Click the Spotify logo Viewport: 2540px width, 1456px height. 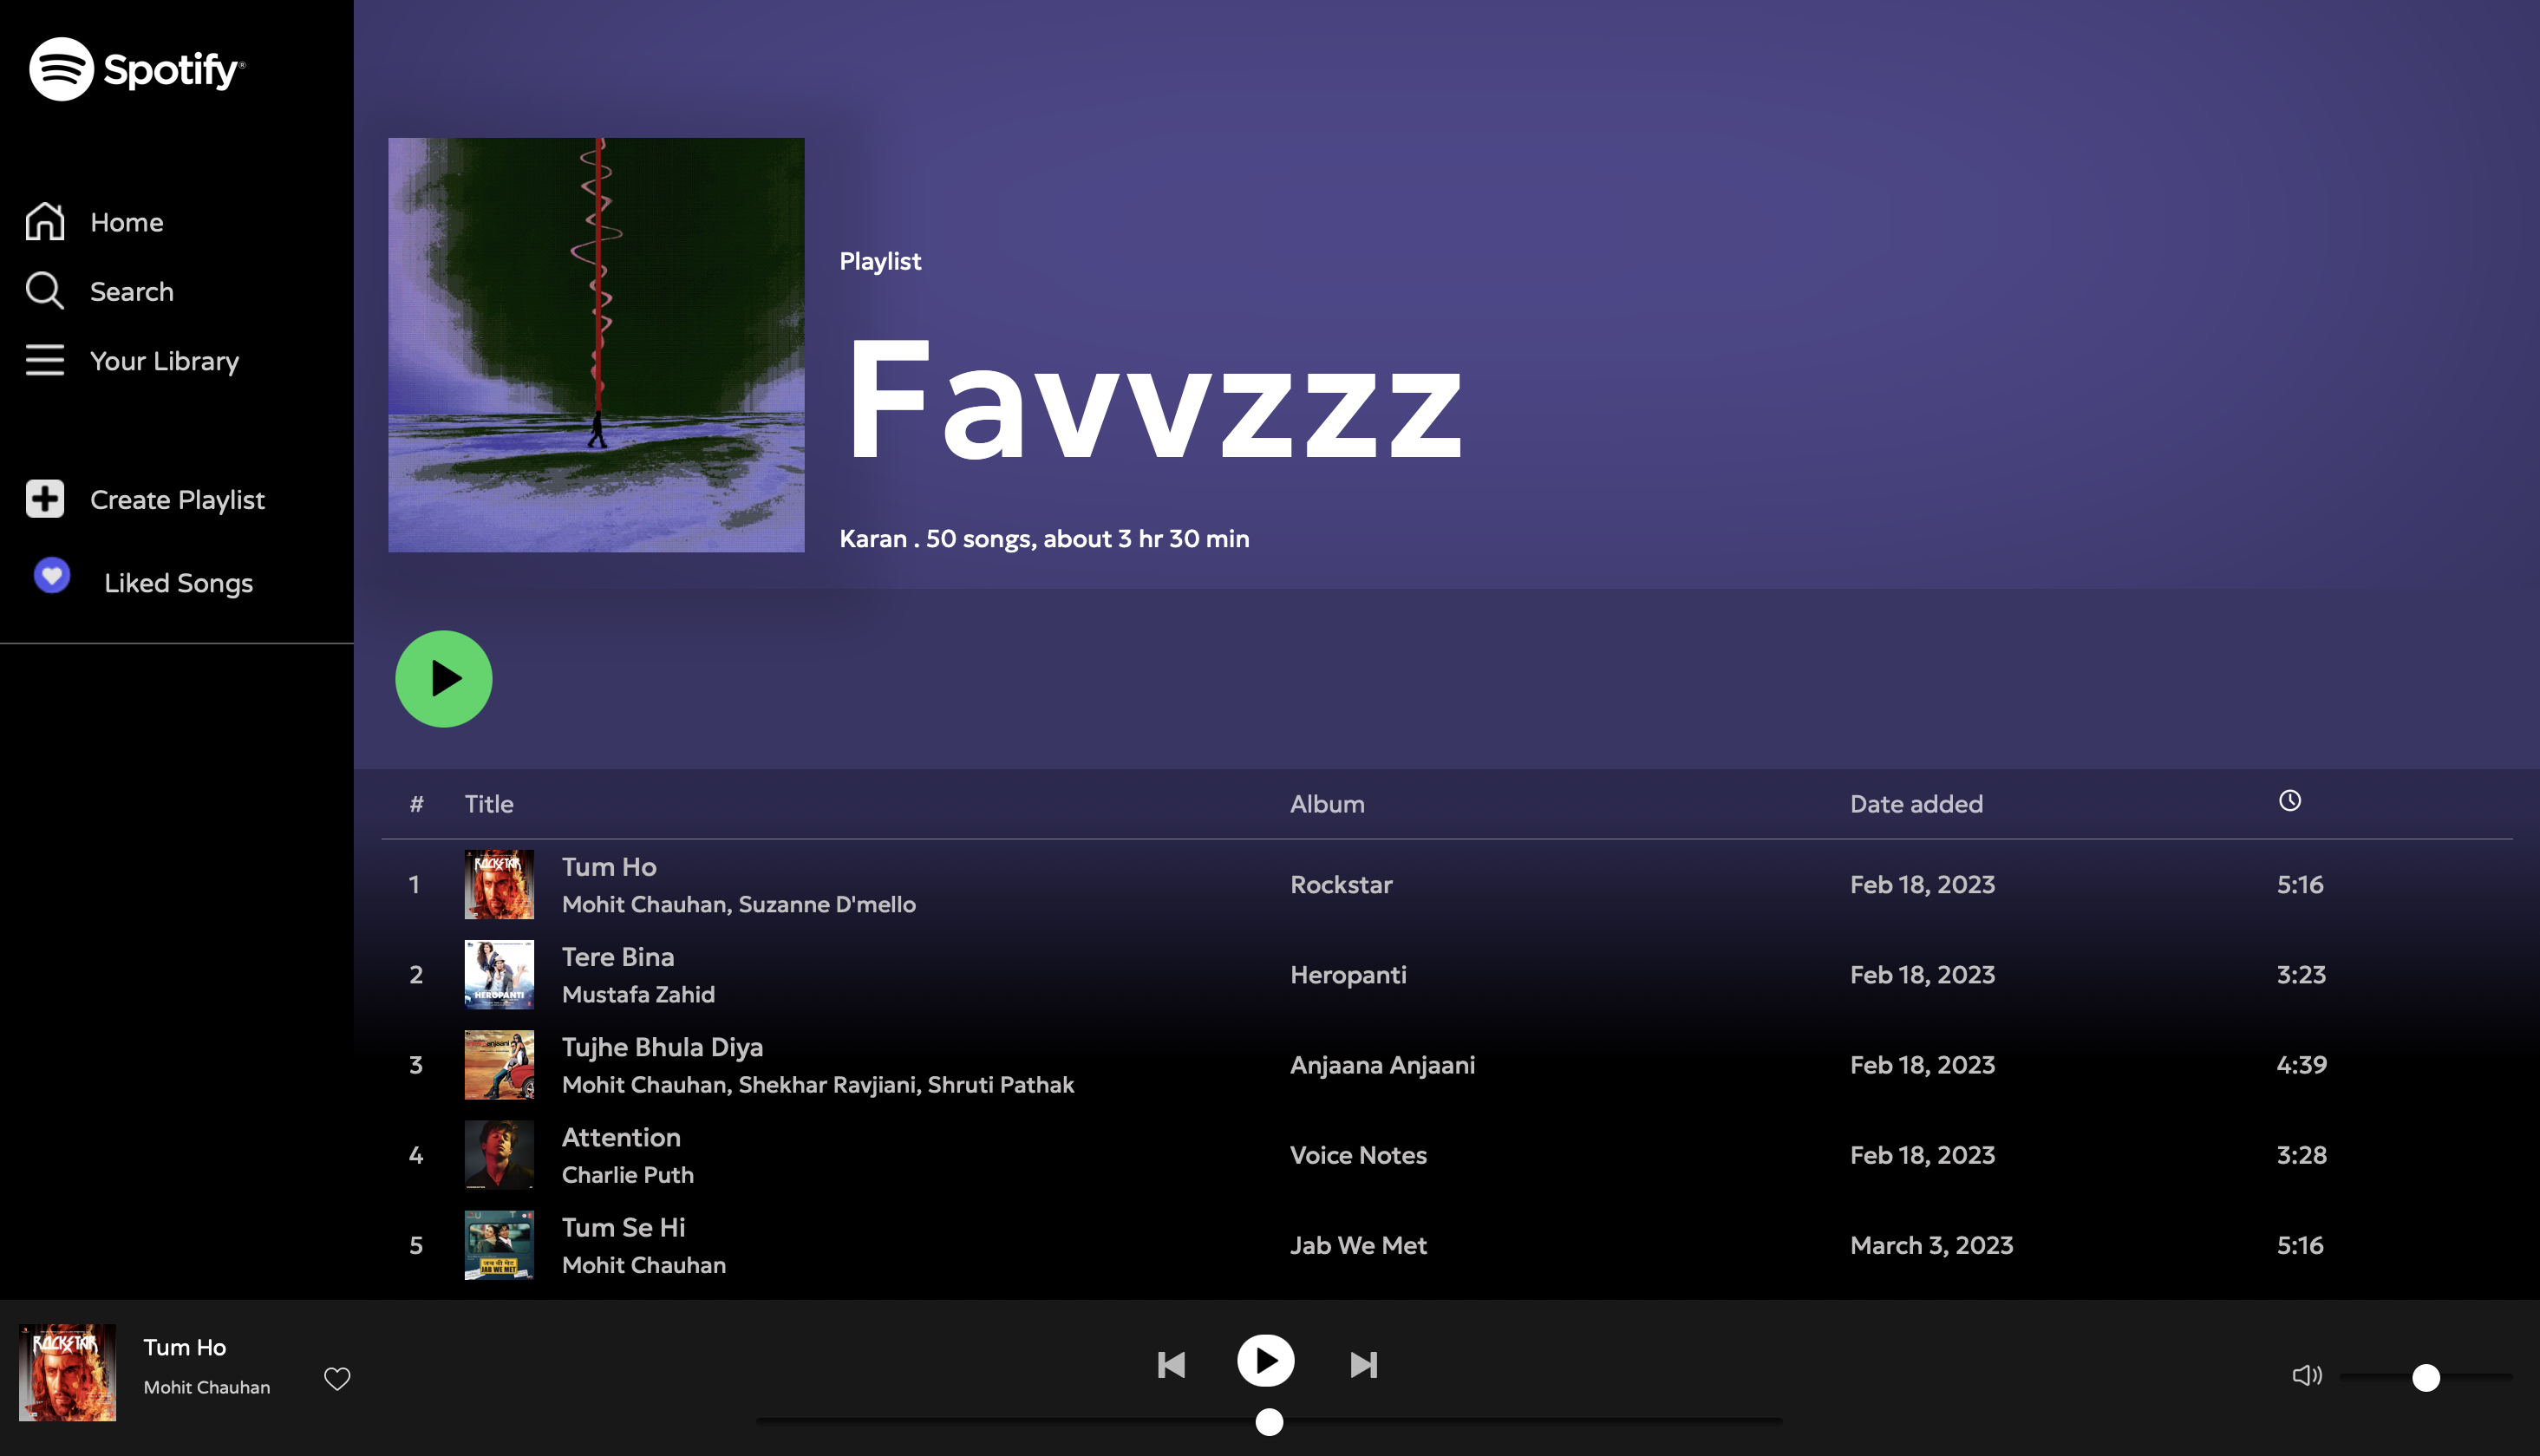[x=137, y=69]
